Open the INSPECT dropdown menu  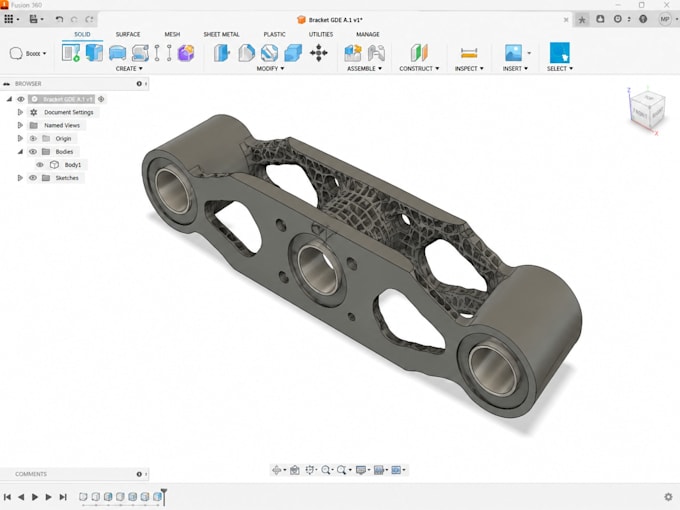(x=469, y=69)
